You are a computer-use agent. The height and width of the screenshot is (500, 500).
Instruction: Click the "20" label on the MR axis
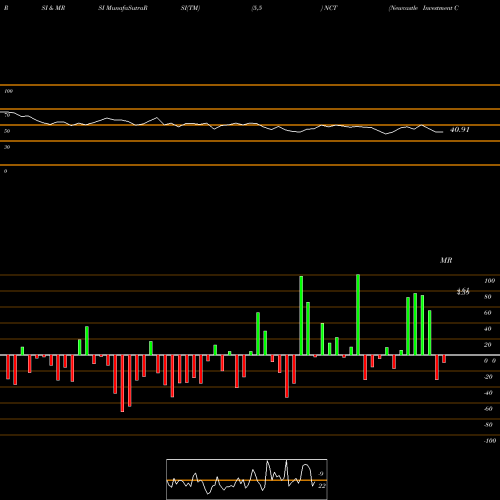[x=488, y=345]
